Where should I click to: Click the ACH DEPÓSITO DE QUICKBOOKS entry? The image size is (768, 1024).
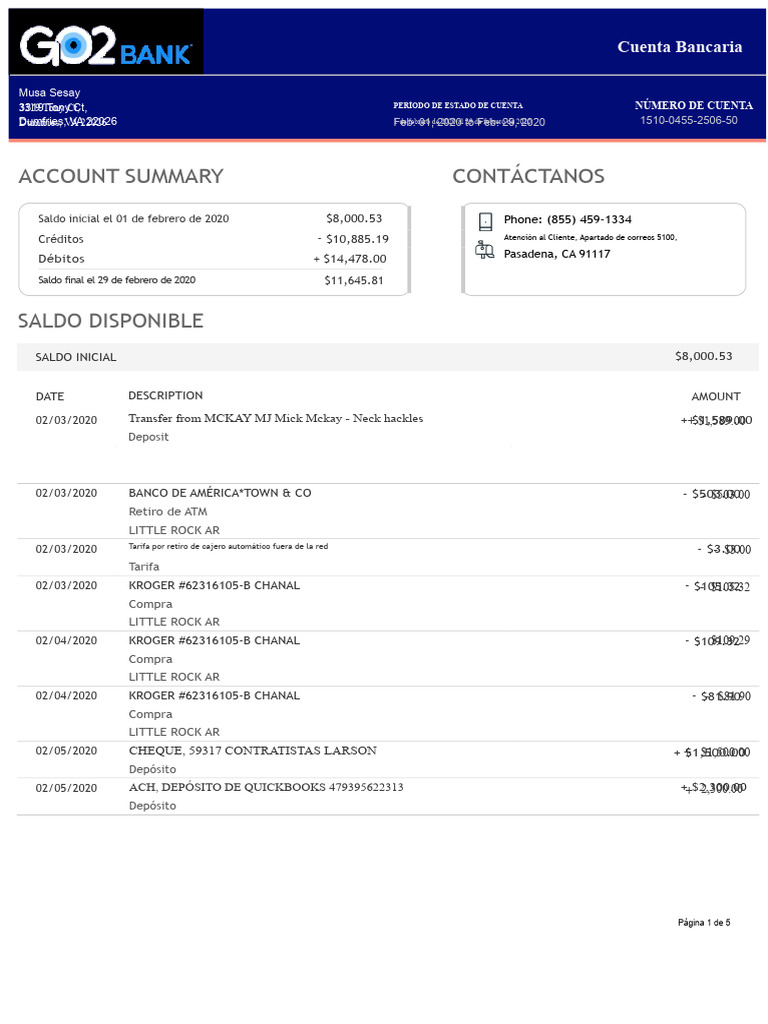click(266, 787)
